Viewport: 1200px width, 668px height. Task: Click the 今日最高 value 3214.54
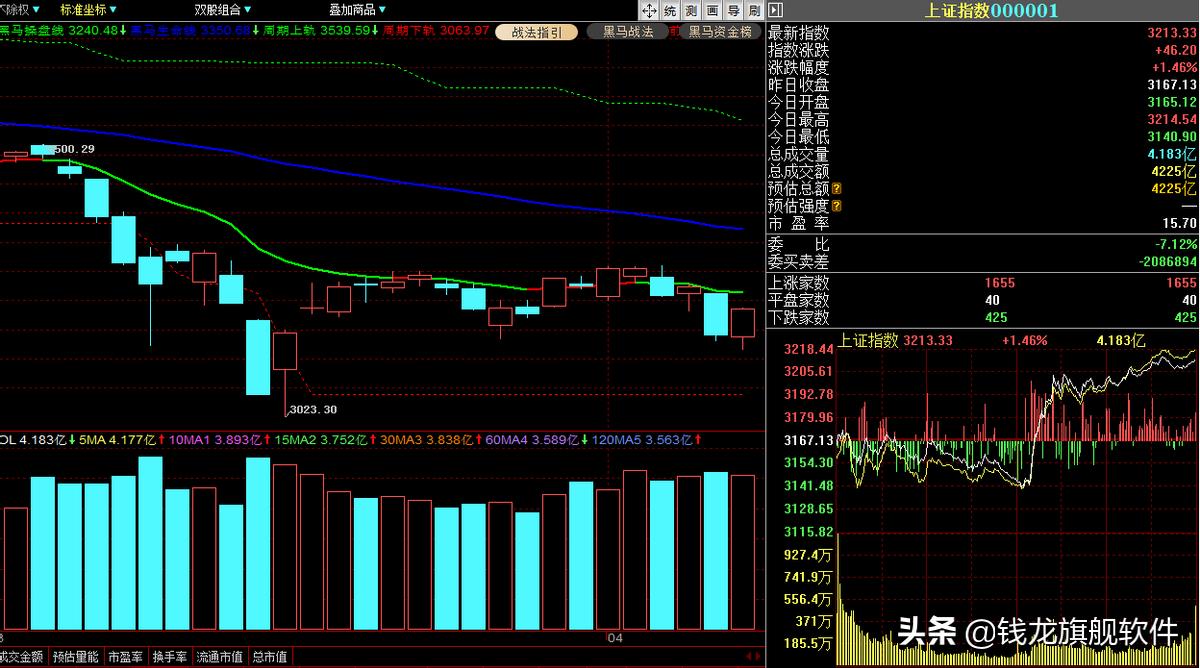1172,119
